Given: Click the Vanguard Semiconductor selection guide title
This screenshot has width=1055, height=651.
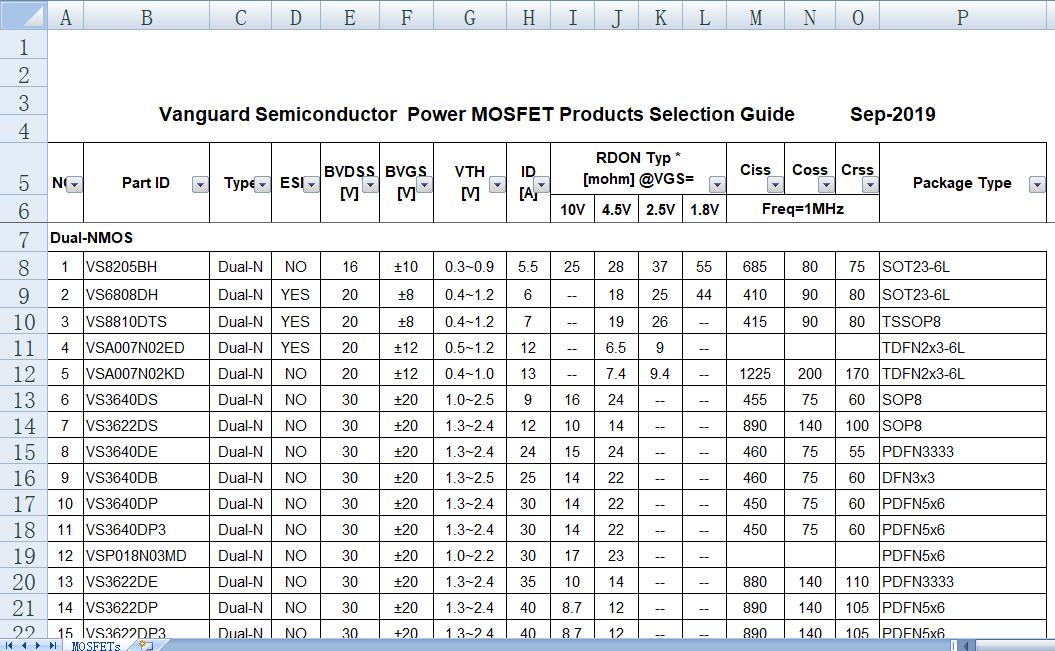Looking at the screenshot, I should pos(476,114).
